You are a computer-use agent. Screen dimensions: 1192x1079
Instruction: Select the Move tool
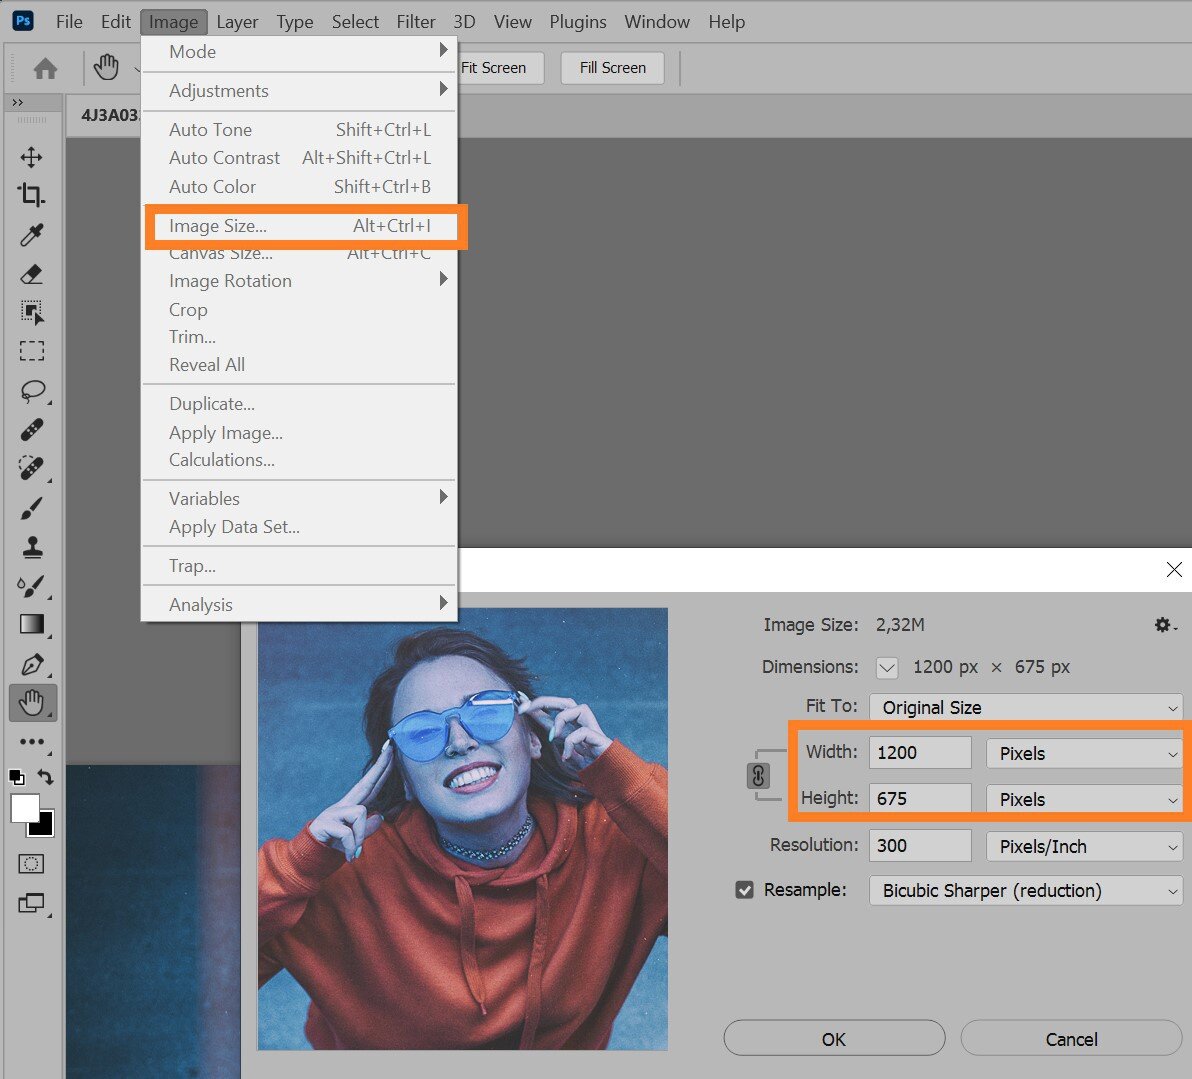coord(31,157)
